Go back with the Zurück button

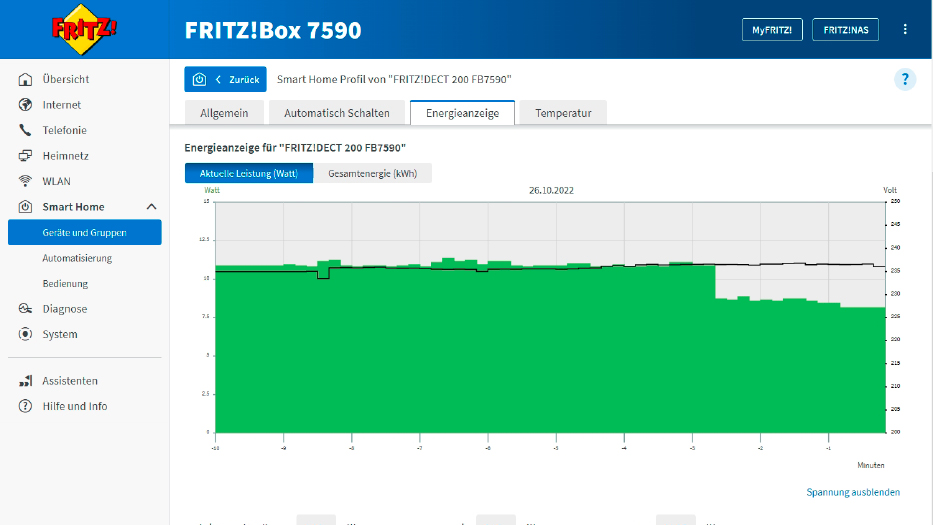pyautogui.click(x=226, y=79)
